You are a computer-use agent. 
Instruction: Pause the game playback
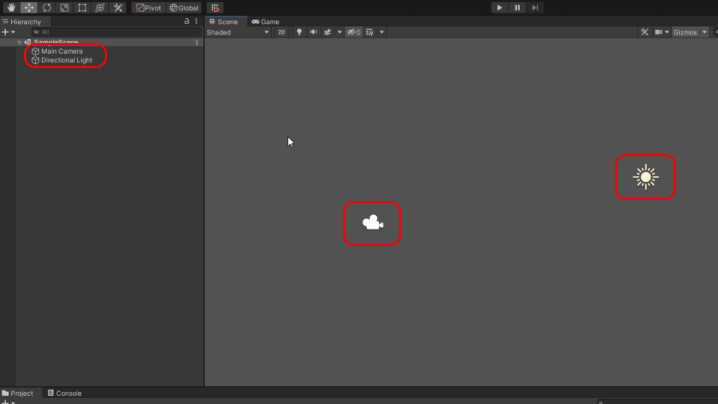click(517, 8)
